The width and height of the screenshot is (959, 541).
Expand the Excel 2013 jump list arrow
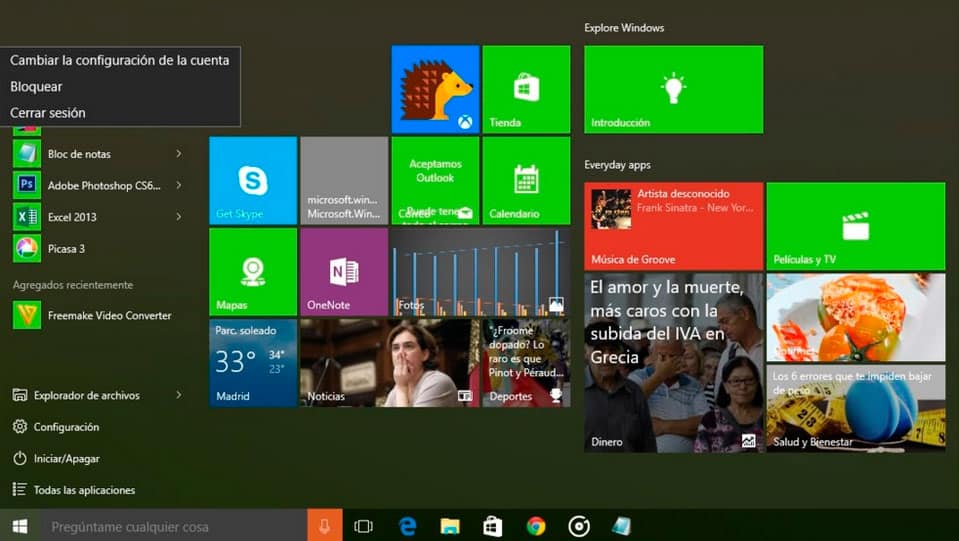[179, 217]
